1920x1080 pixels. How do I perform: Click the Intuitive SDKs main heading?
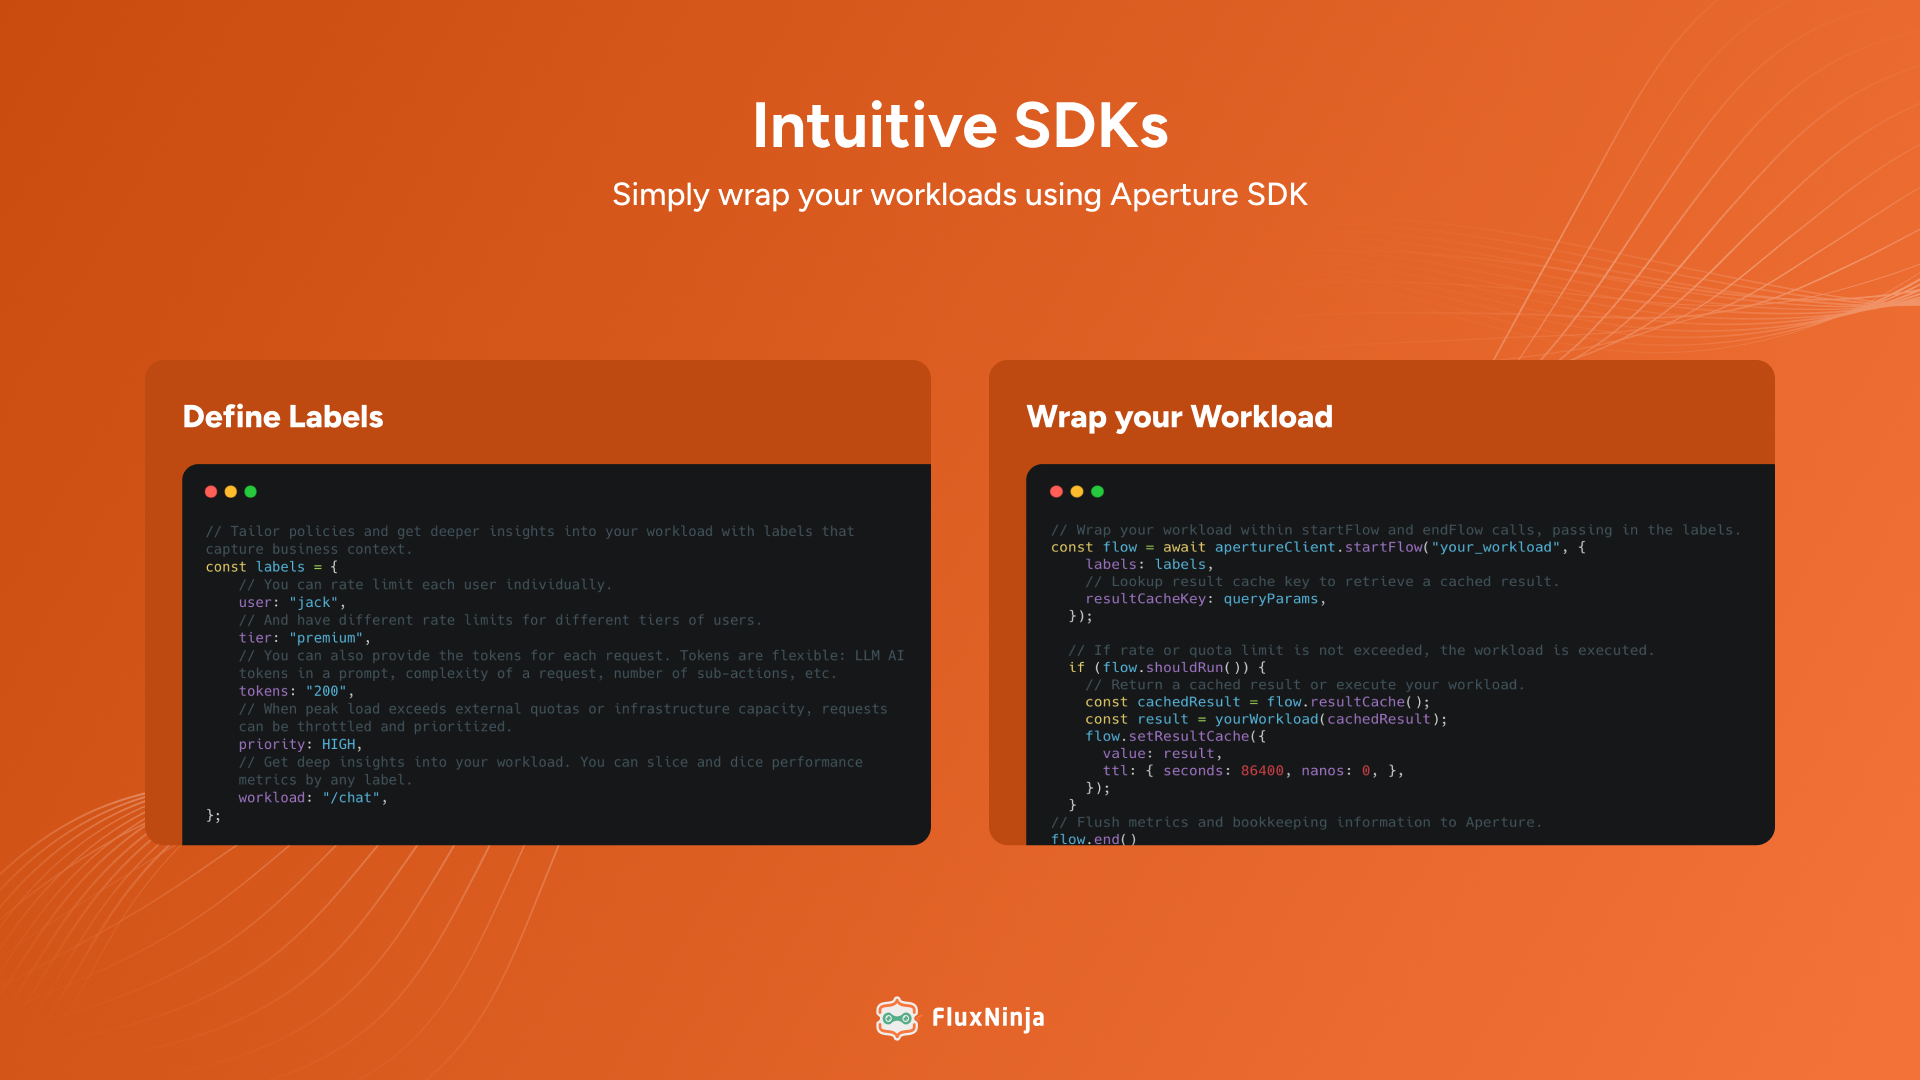point(960,126)
